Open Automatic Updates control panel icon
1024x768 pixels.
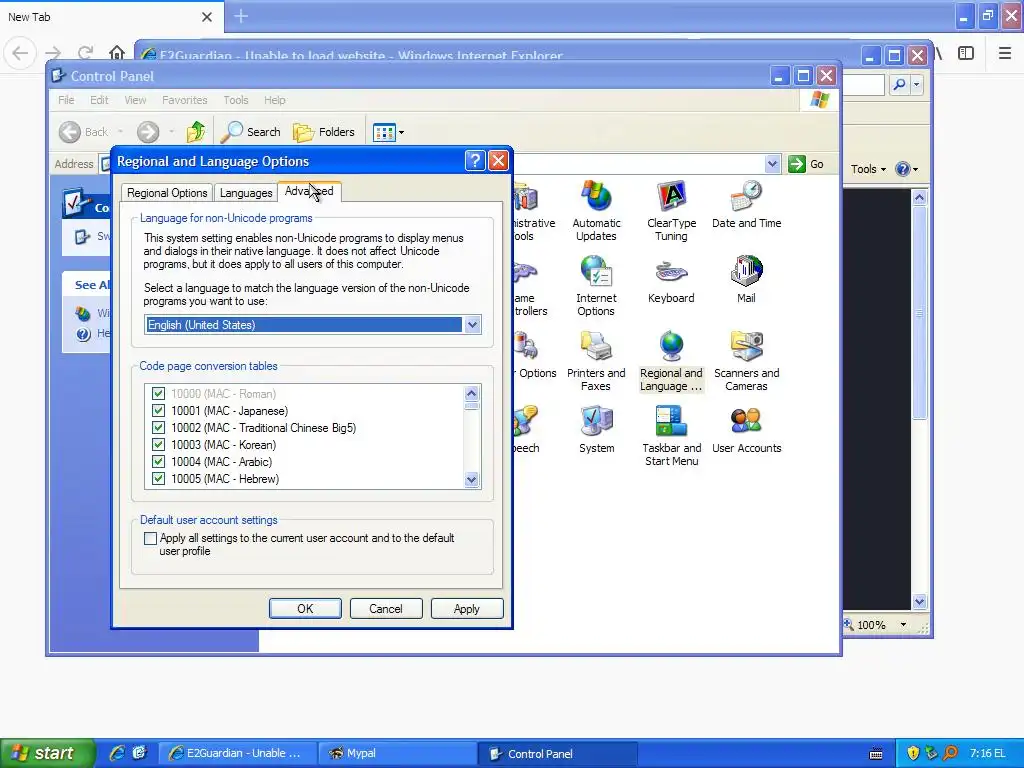[x=596, y=210]
